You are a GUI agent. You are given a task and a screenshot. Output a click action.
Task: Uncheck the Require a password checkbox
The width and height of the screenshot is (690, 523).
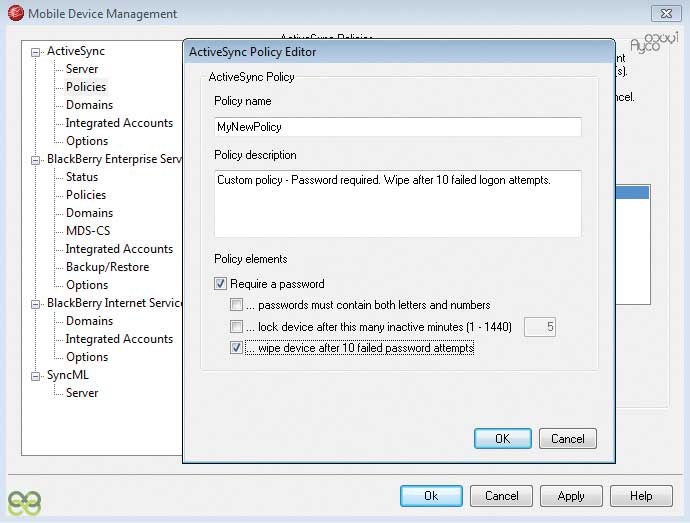(x=221, y=284)
